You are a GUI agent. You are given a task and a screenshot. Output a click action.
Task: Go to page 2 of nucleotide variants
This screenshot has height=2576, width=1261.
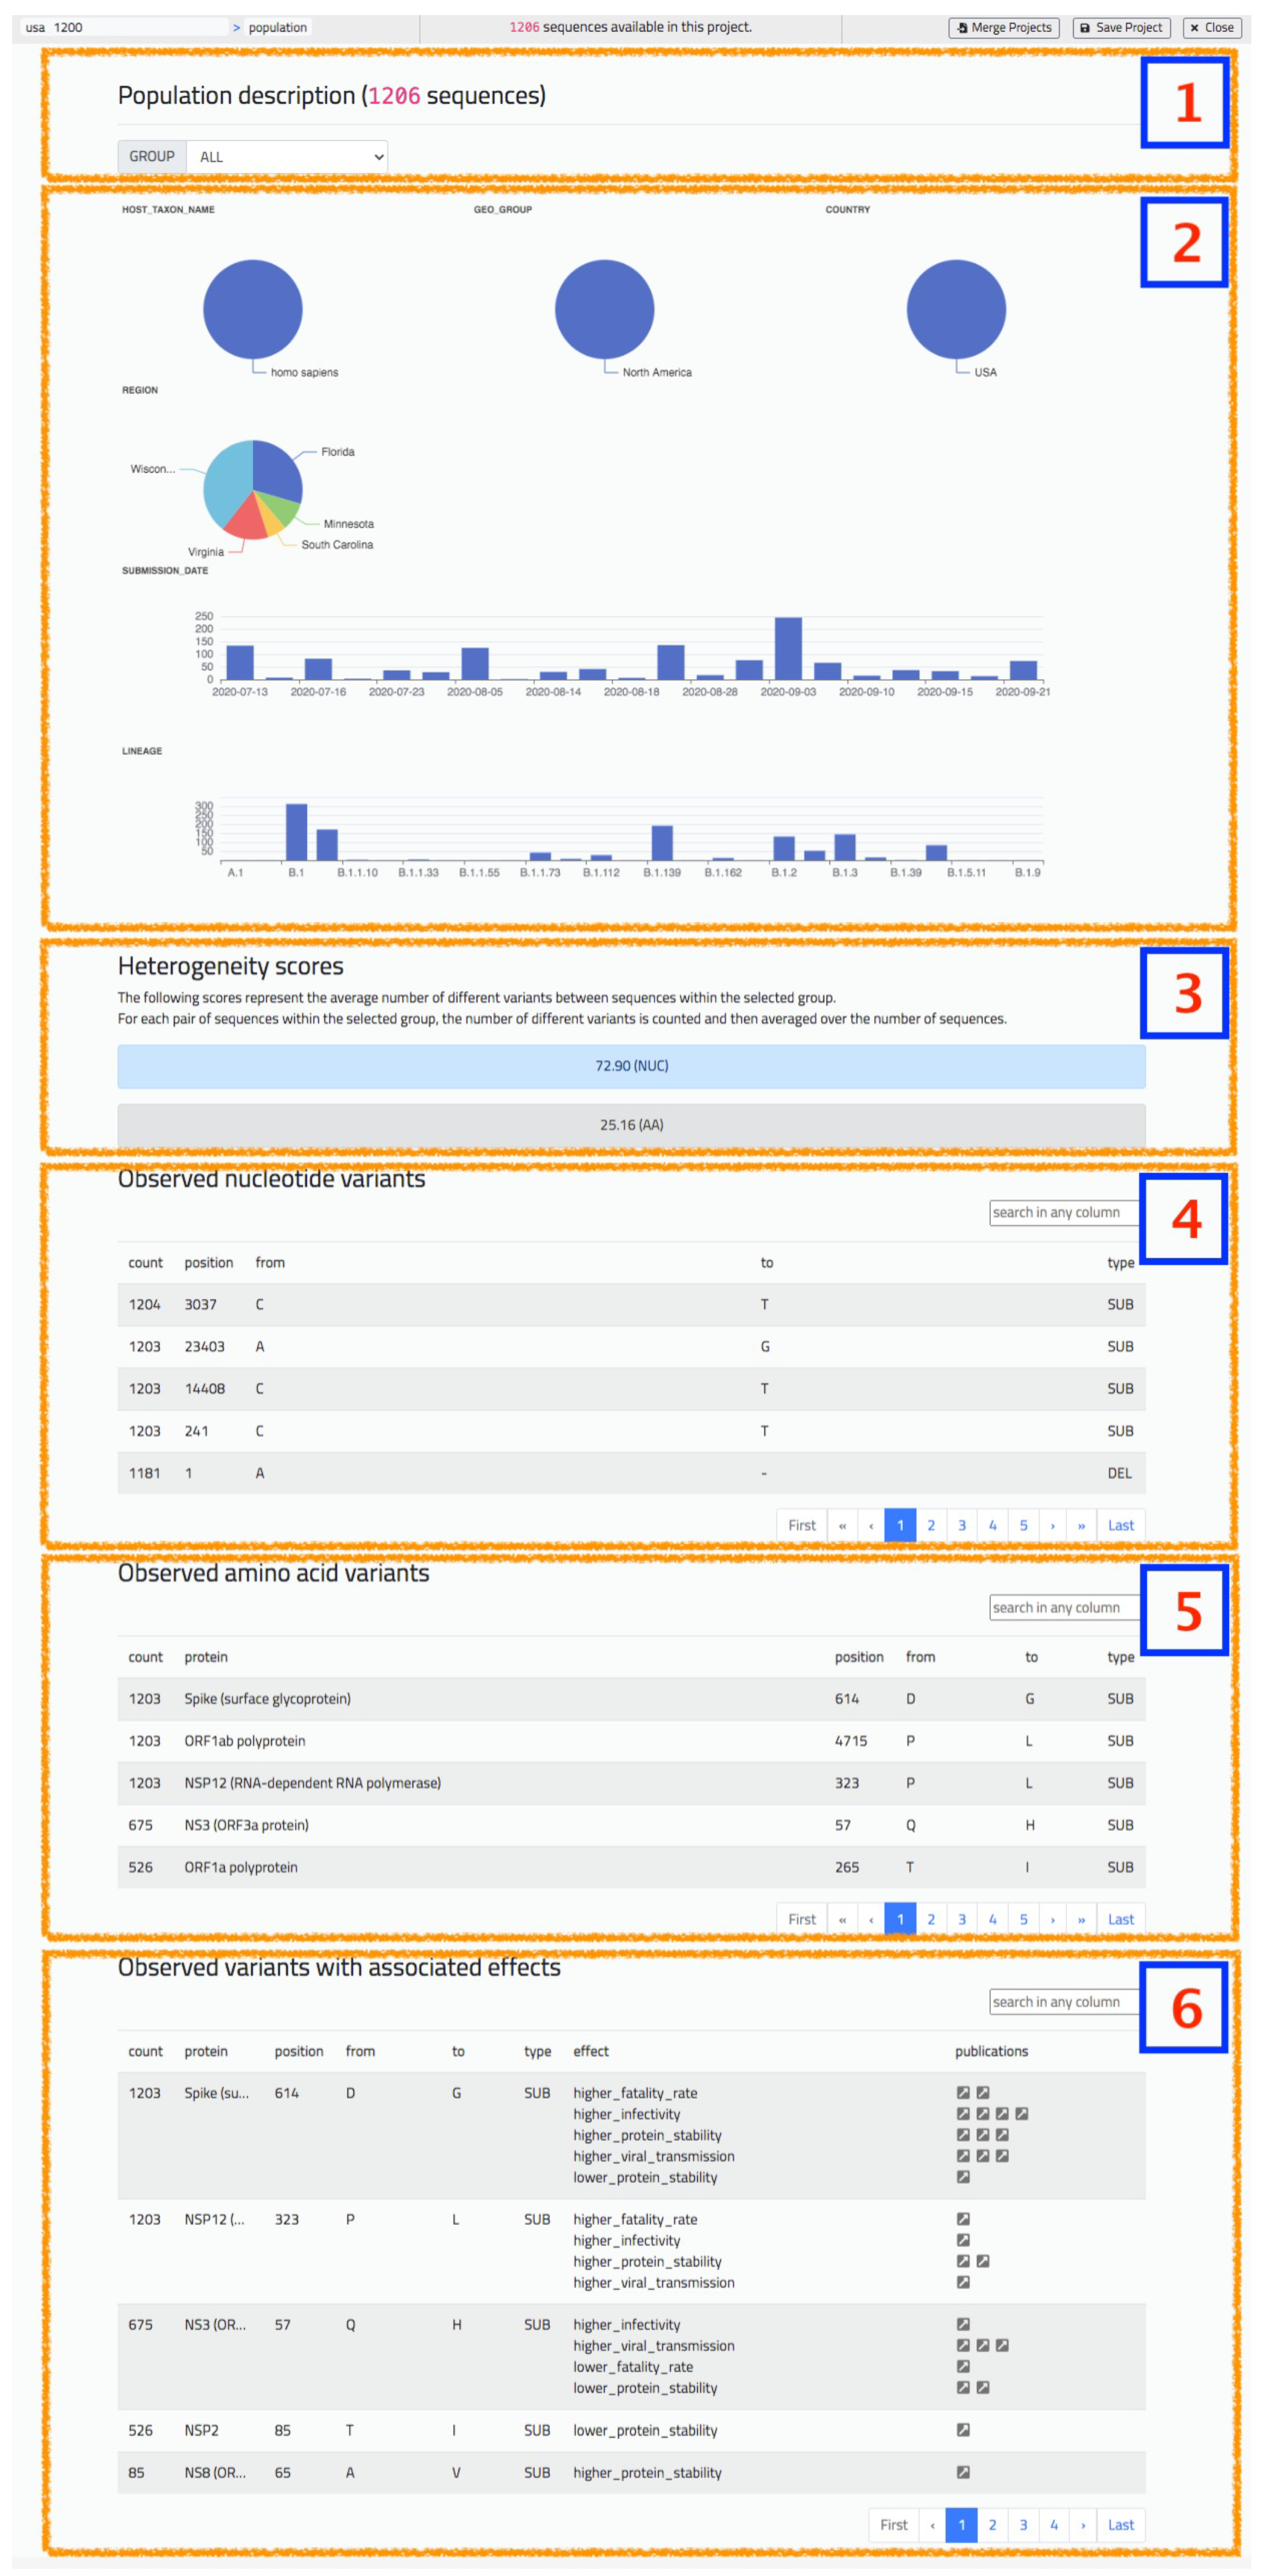[930, 1524]
